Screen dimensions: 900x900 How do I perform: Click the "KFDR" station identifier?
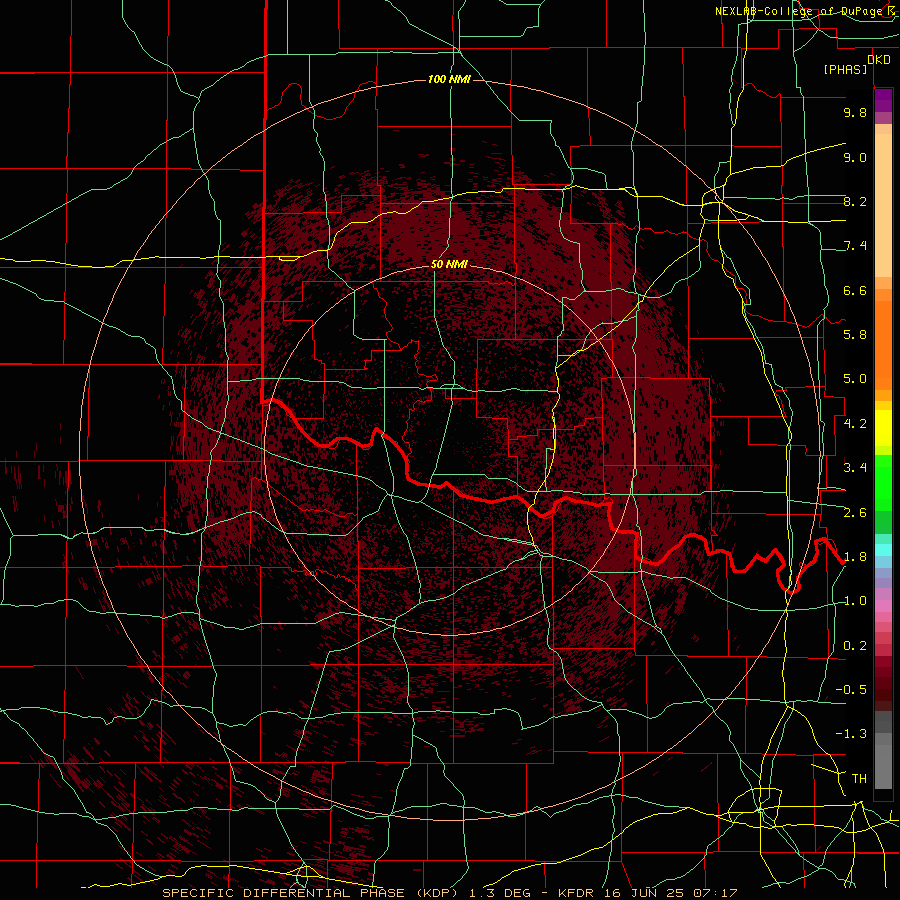point(576,893)
